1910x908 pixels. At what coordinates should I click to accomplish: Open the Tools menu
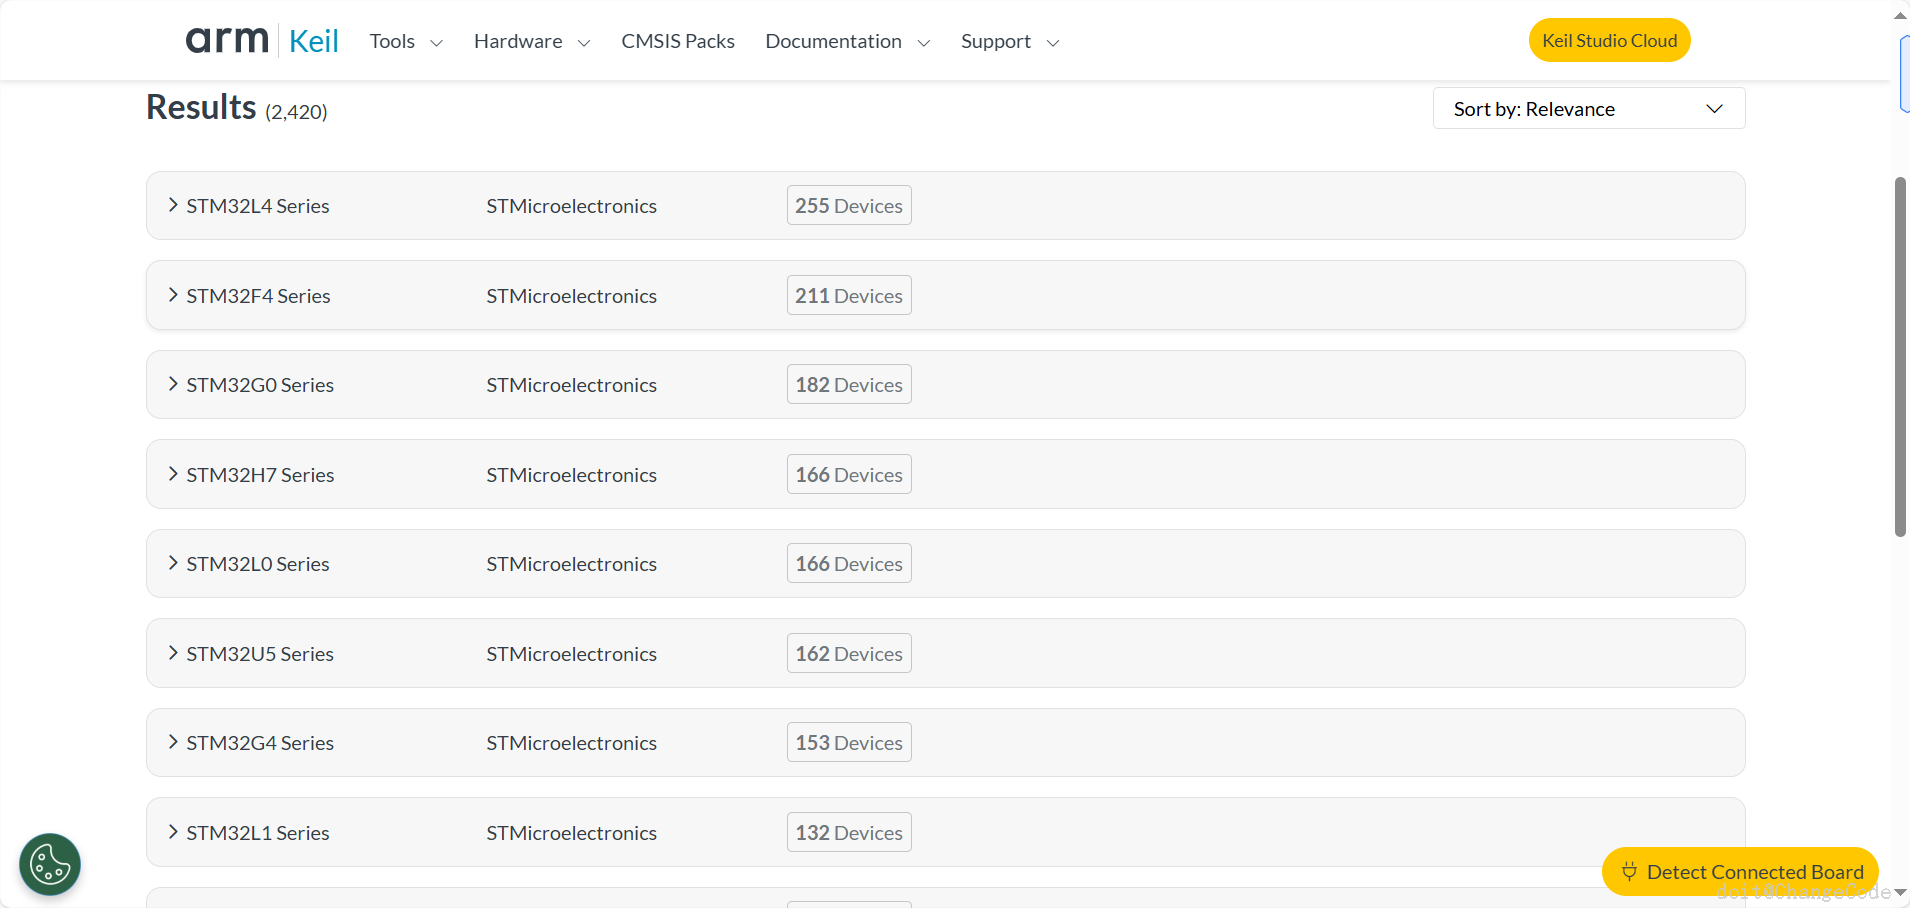[405, 42]
